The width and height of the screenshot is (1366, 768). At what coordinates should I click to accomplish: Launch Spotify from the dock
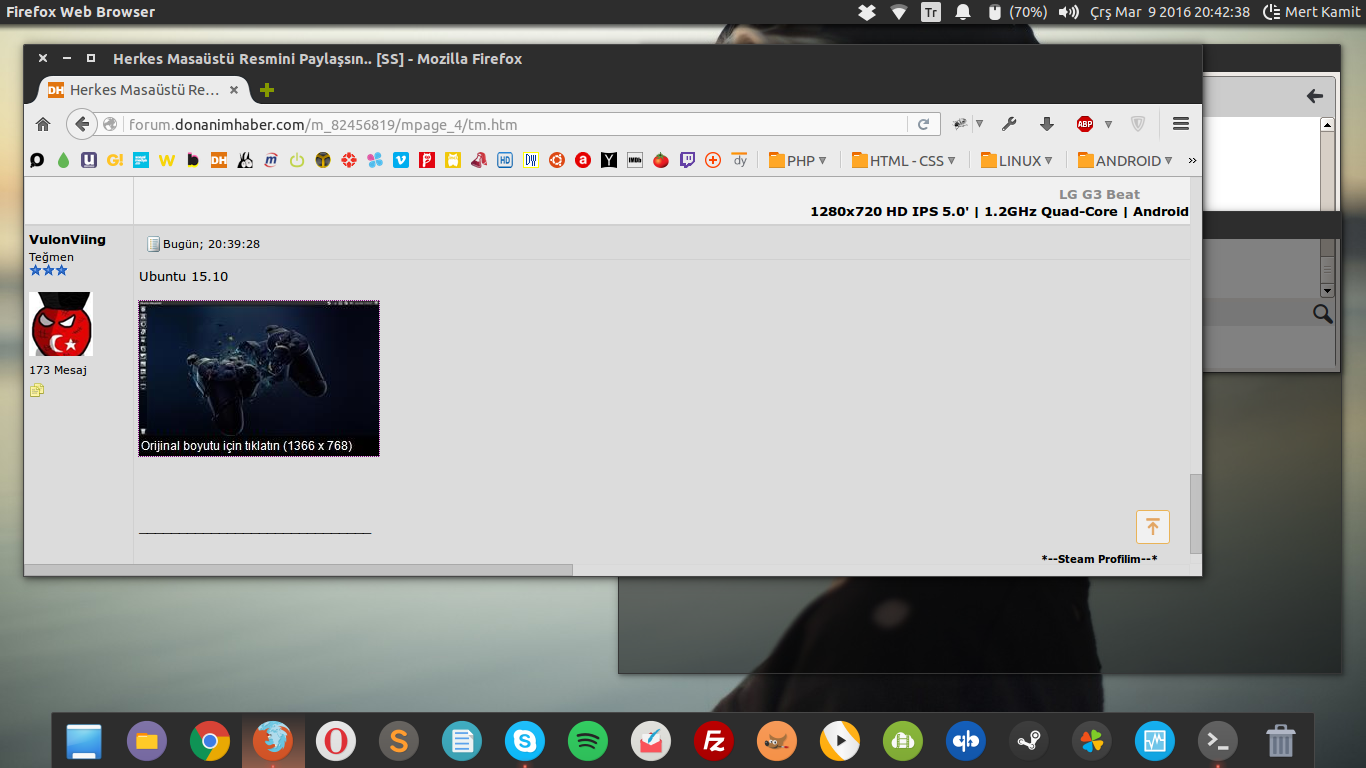[588, 741]
